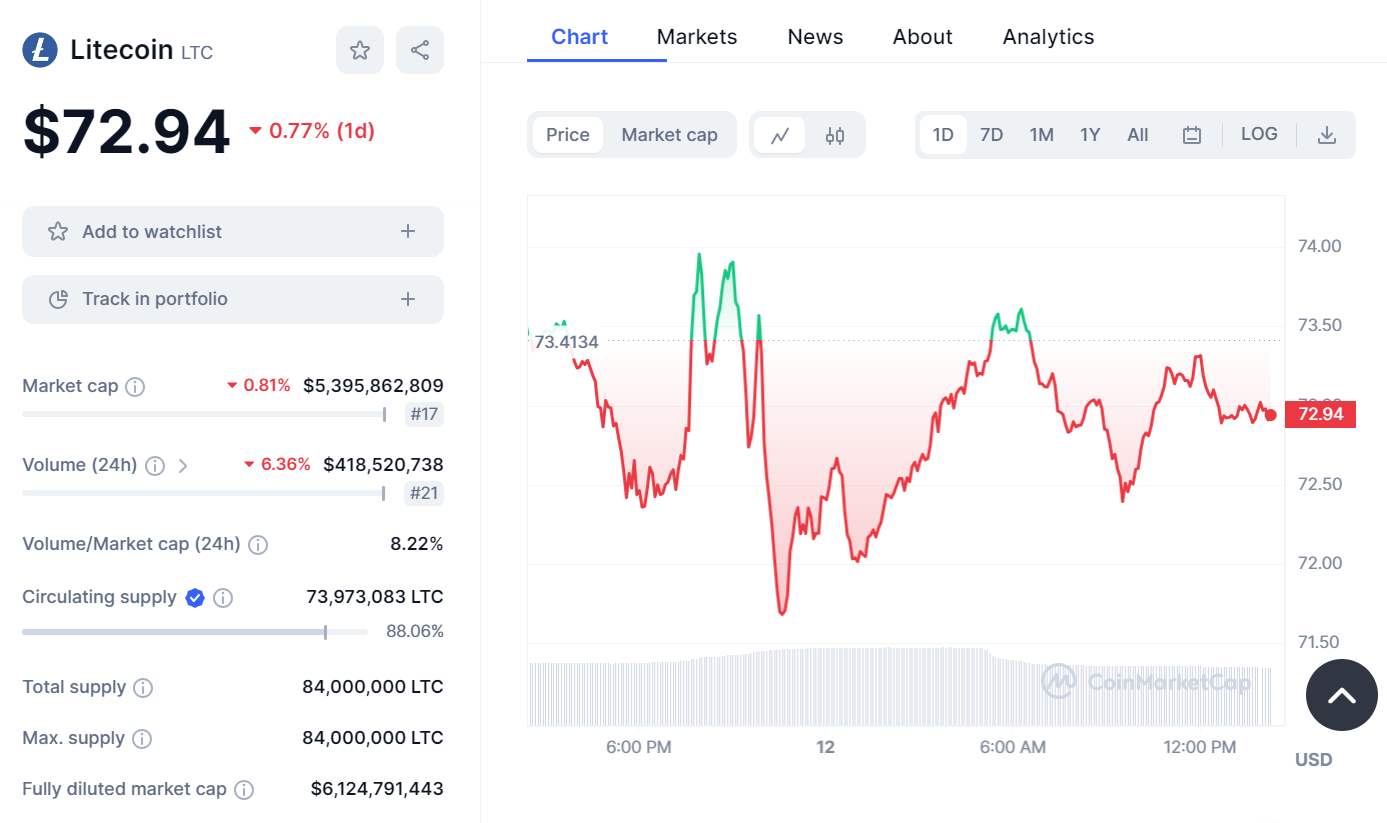Click the 6.36% volume change
The width and height of the screenshot is (1387, 823).
point(278,465)
